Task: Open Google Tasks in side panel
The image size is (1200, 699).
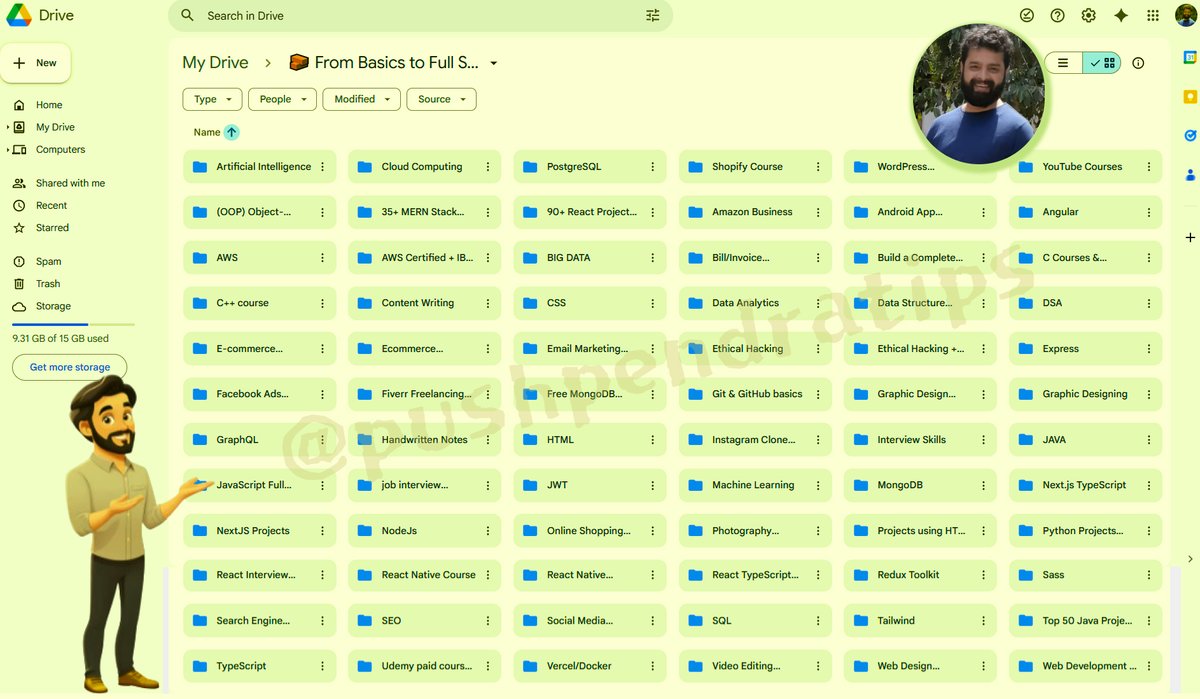Action: pos(1190,135)
